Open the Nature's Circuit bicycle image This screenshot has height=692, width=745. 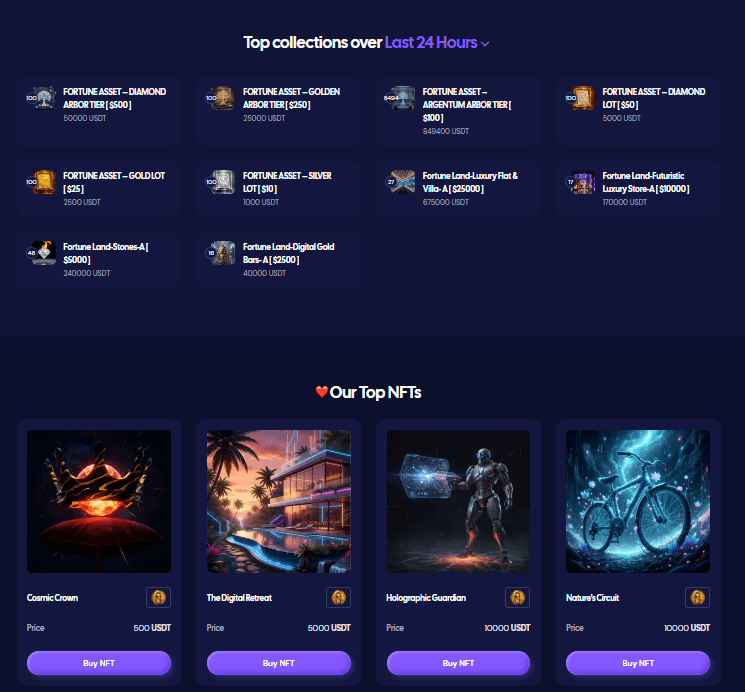[x=638, y=501]
